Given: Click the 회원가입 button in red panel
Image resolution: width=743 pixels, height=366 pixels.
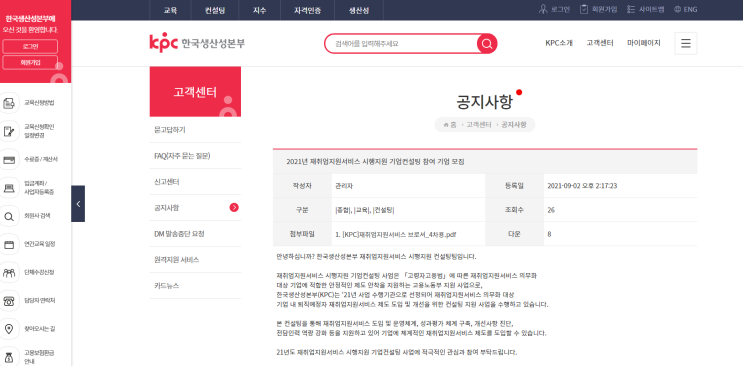Looking at the screenshot, I should [30, 62].
